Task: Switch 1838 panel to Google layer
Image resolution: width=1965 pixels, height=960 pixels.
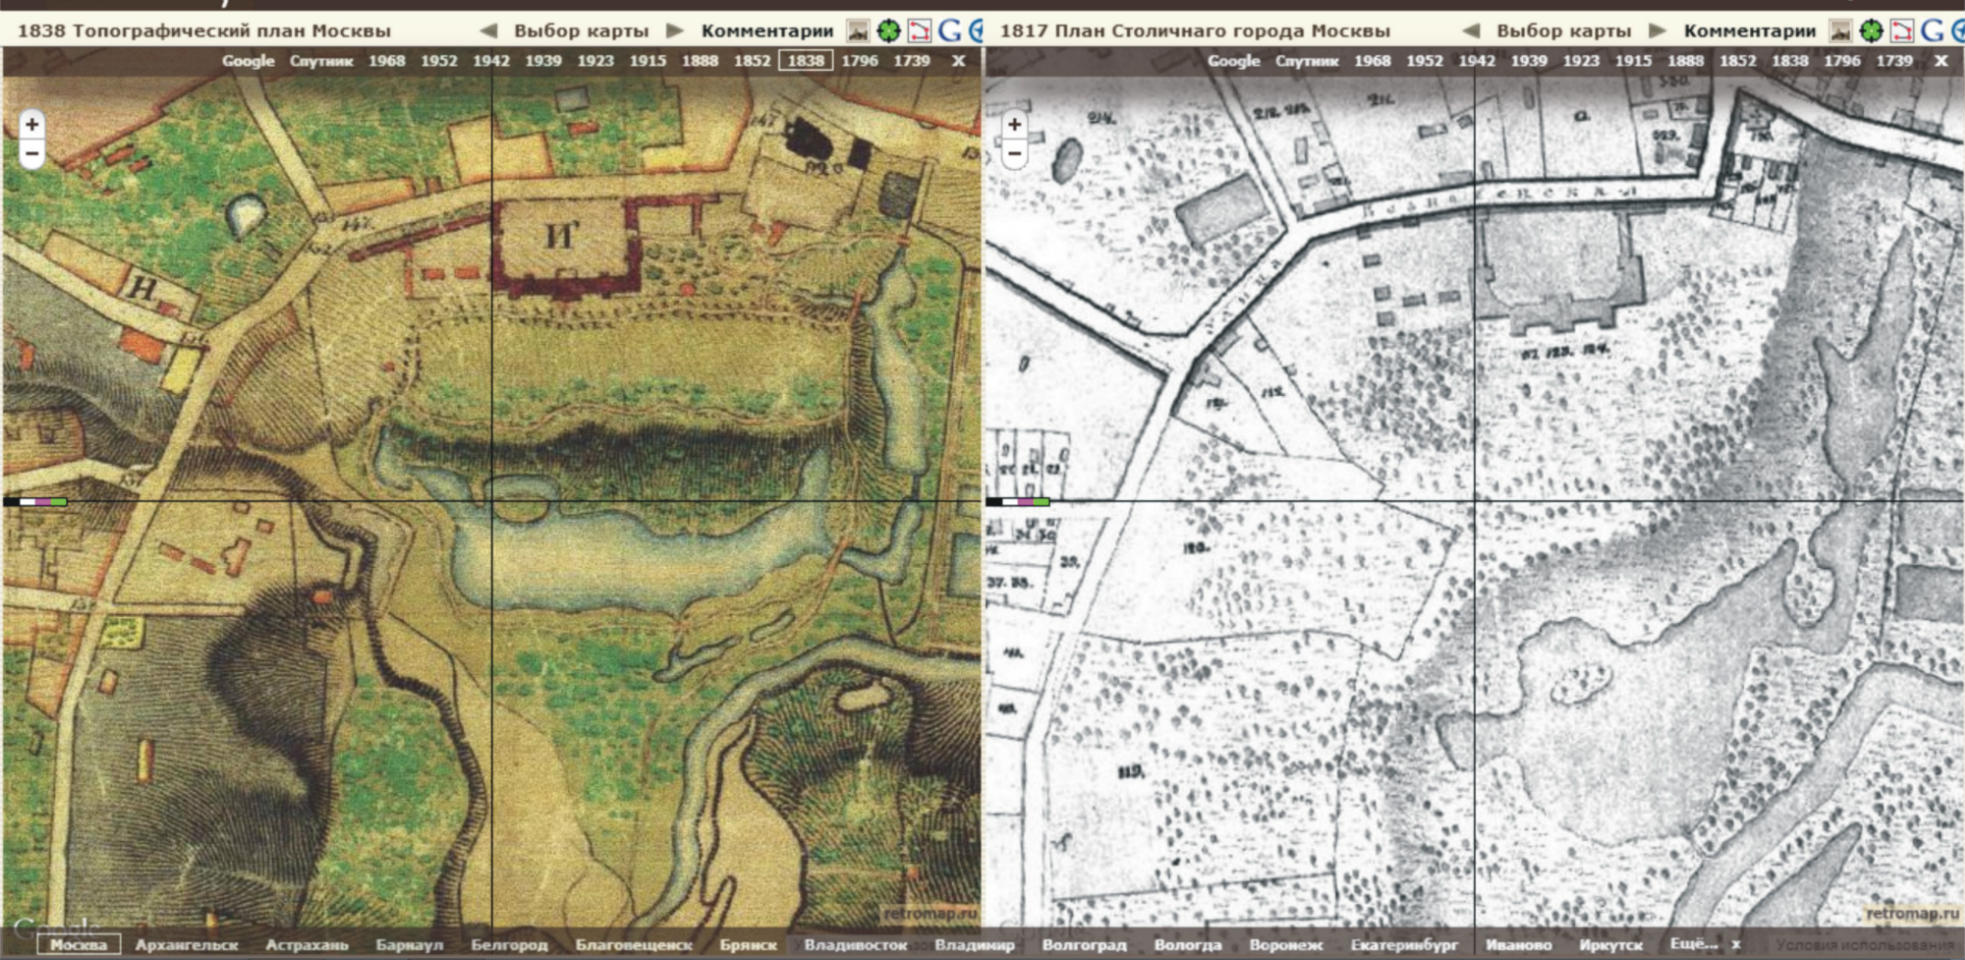Action: (x=248, y=61)
